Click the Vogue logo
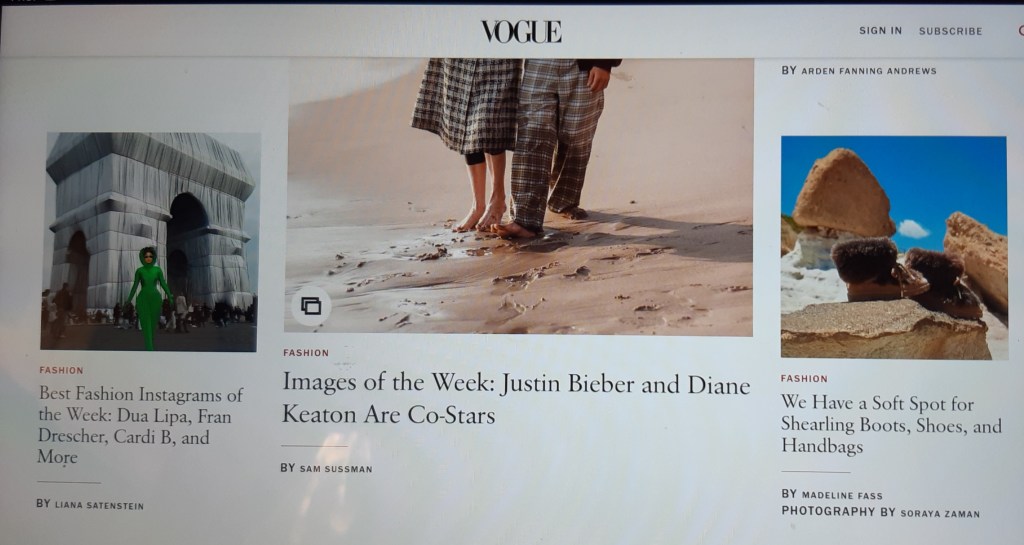The height and width of the screenshot is (545, 1024). coord(521,31)
